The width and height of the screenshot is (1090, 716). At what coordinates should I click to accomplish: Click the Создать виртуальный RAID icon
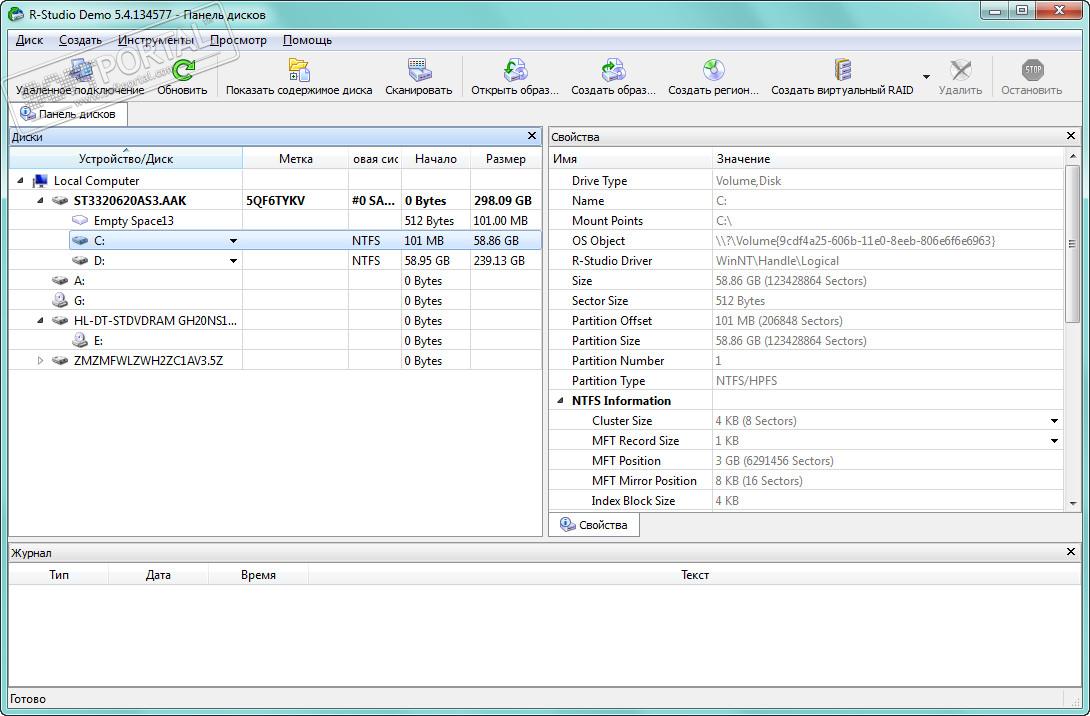pyautogui.click(x=843, y=70)
